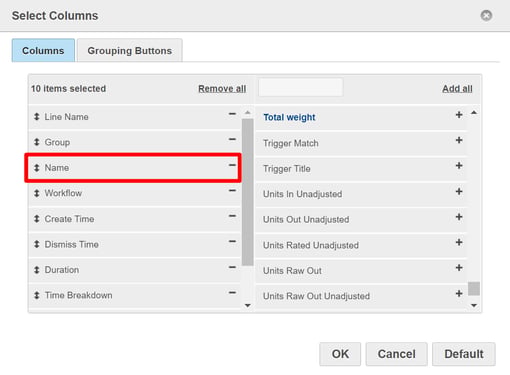Click the Remove all link
The width and height of the screenshot is (510, 375).
222,89
